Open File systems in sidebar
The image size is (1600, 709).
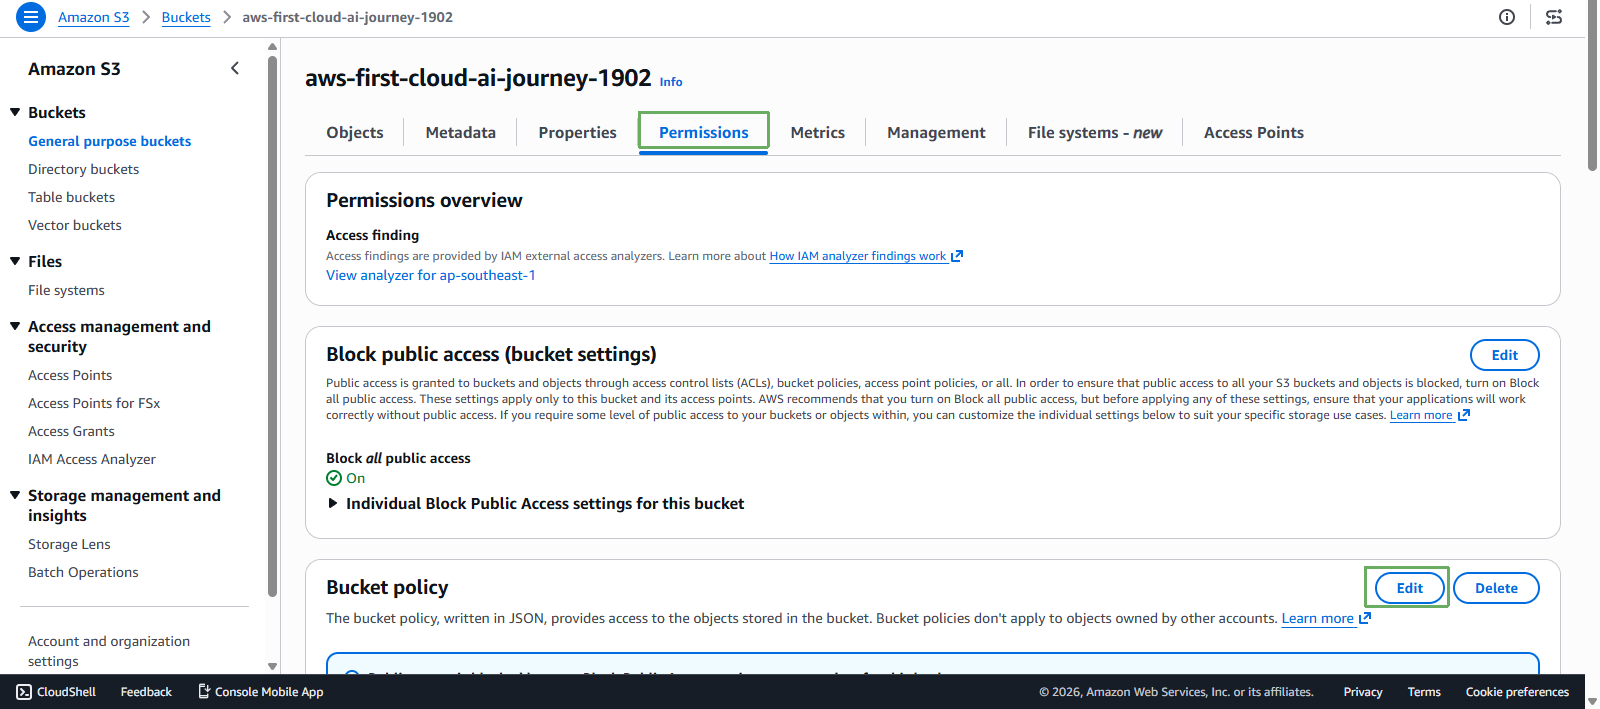(66, 290)
